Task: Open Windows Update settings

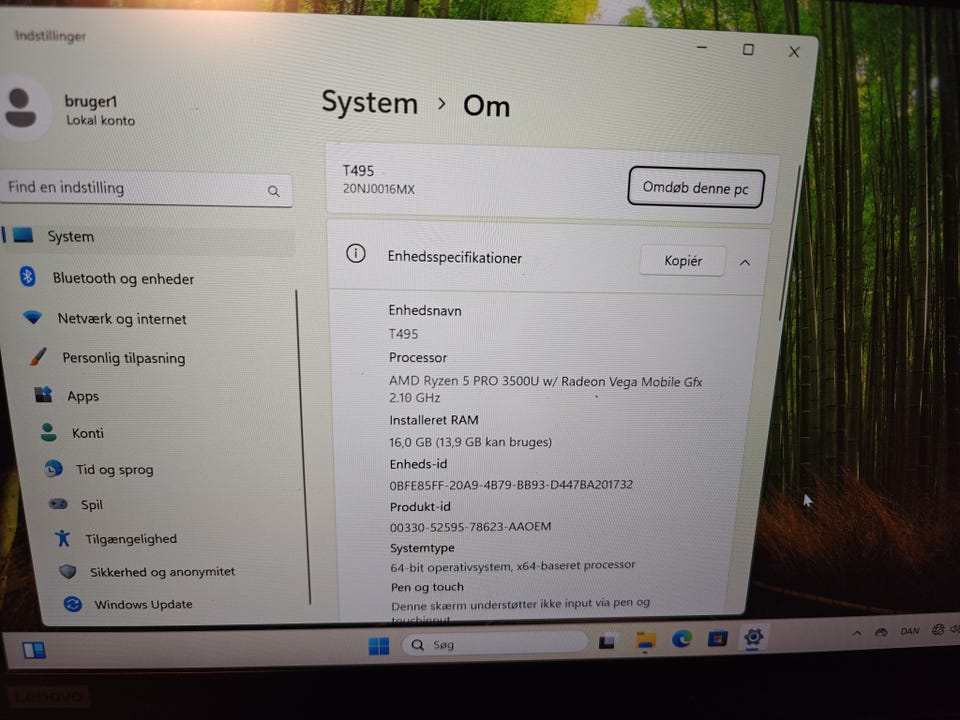Action: 143,604
